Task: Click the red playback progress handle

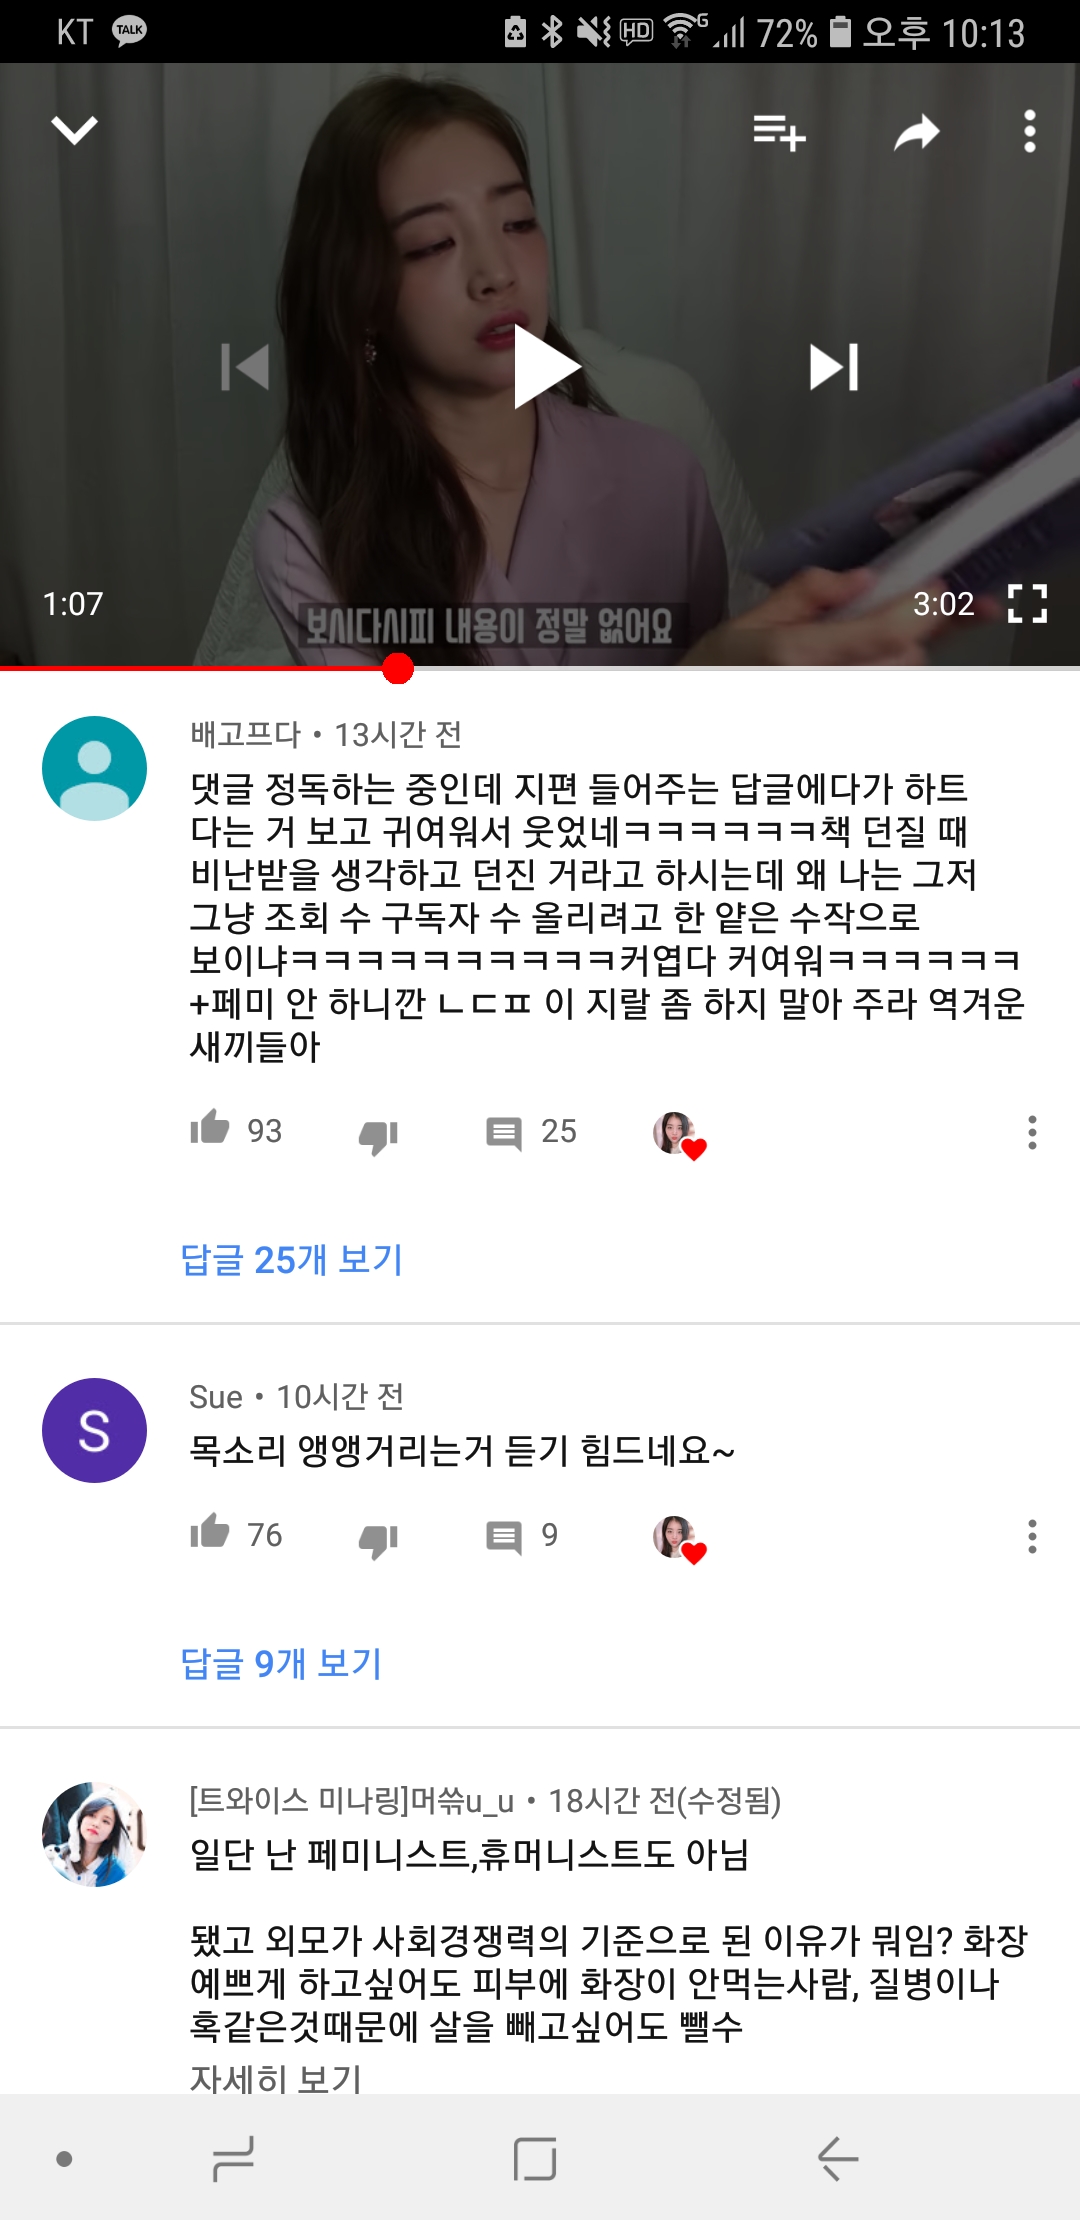Action: [398, 668]
